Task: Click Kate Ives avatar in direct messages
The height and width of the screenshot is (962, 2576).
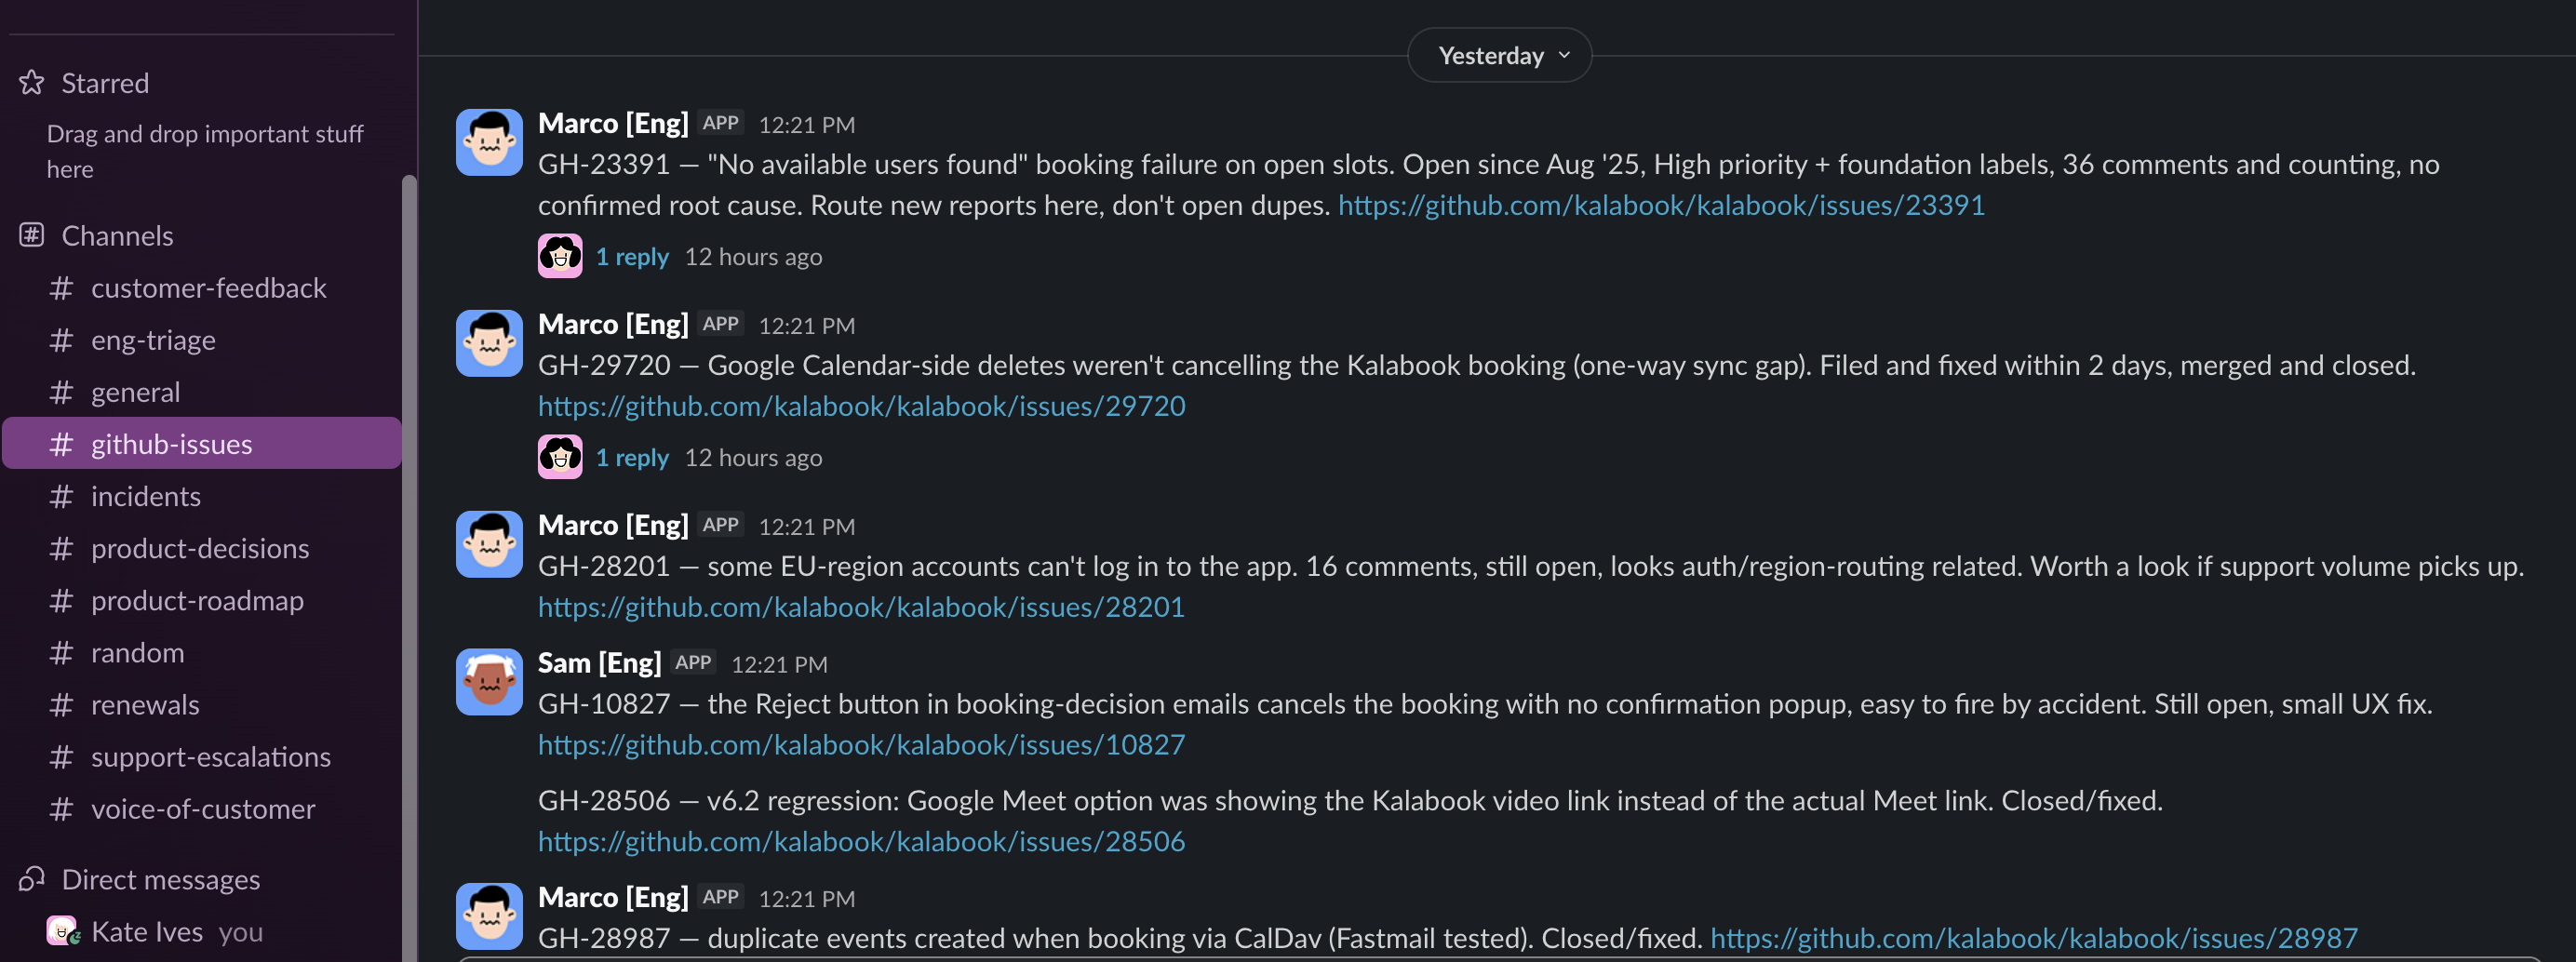Action: pyautogui.click(x=63, y=931)
